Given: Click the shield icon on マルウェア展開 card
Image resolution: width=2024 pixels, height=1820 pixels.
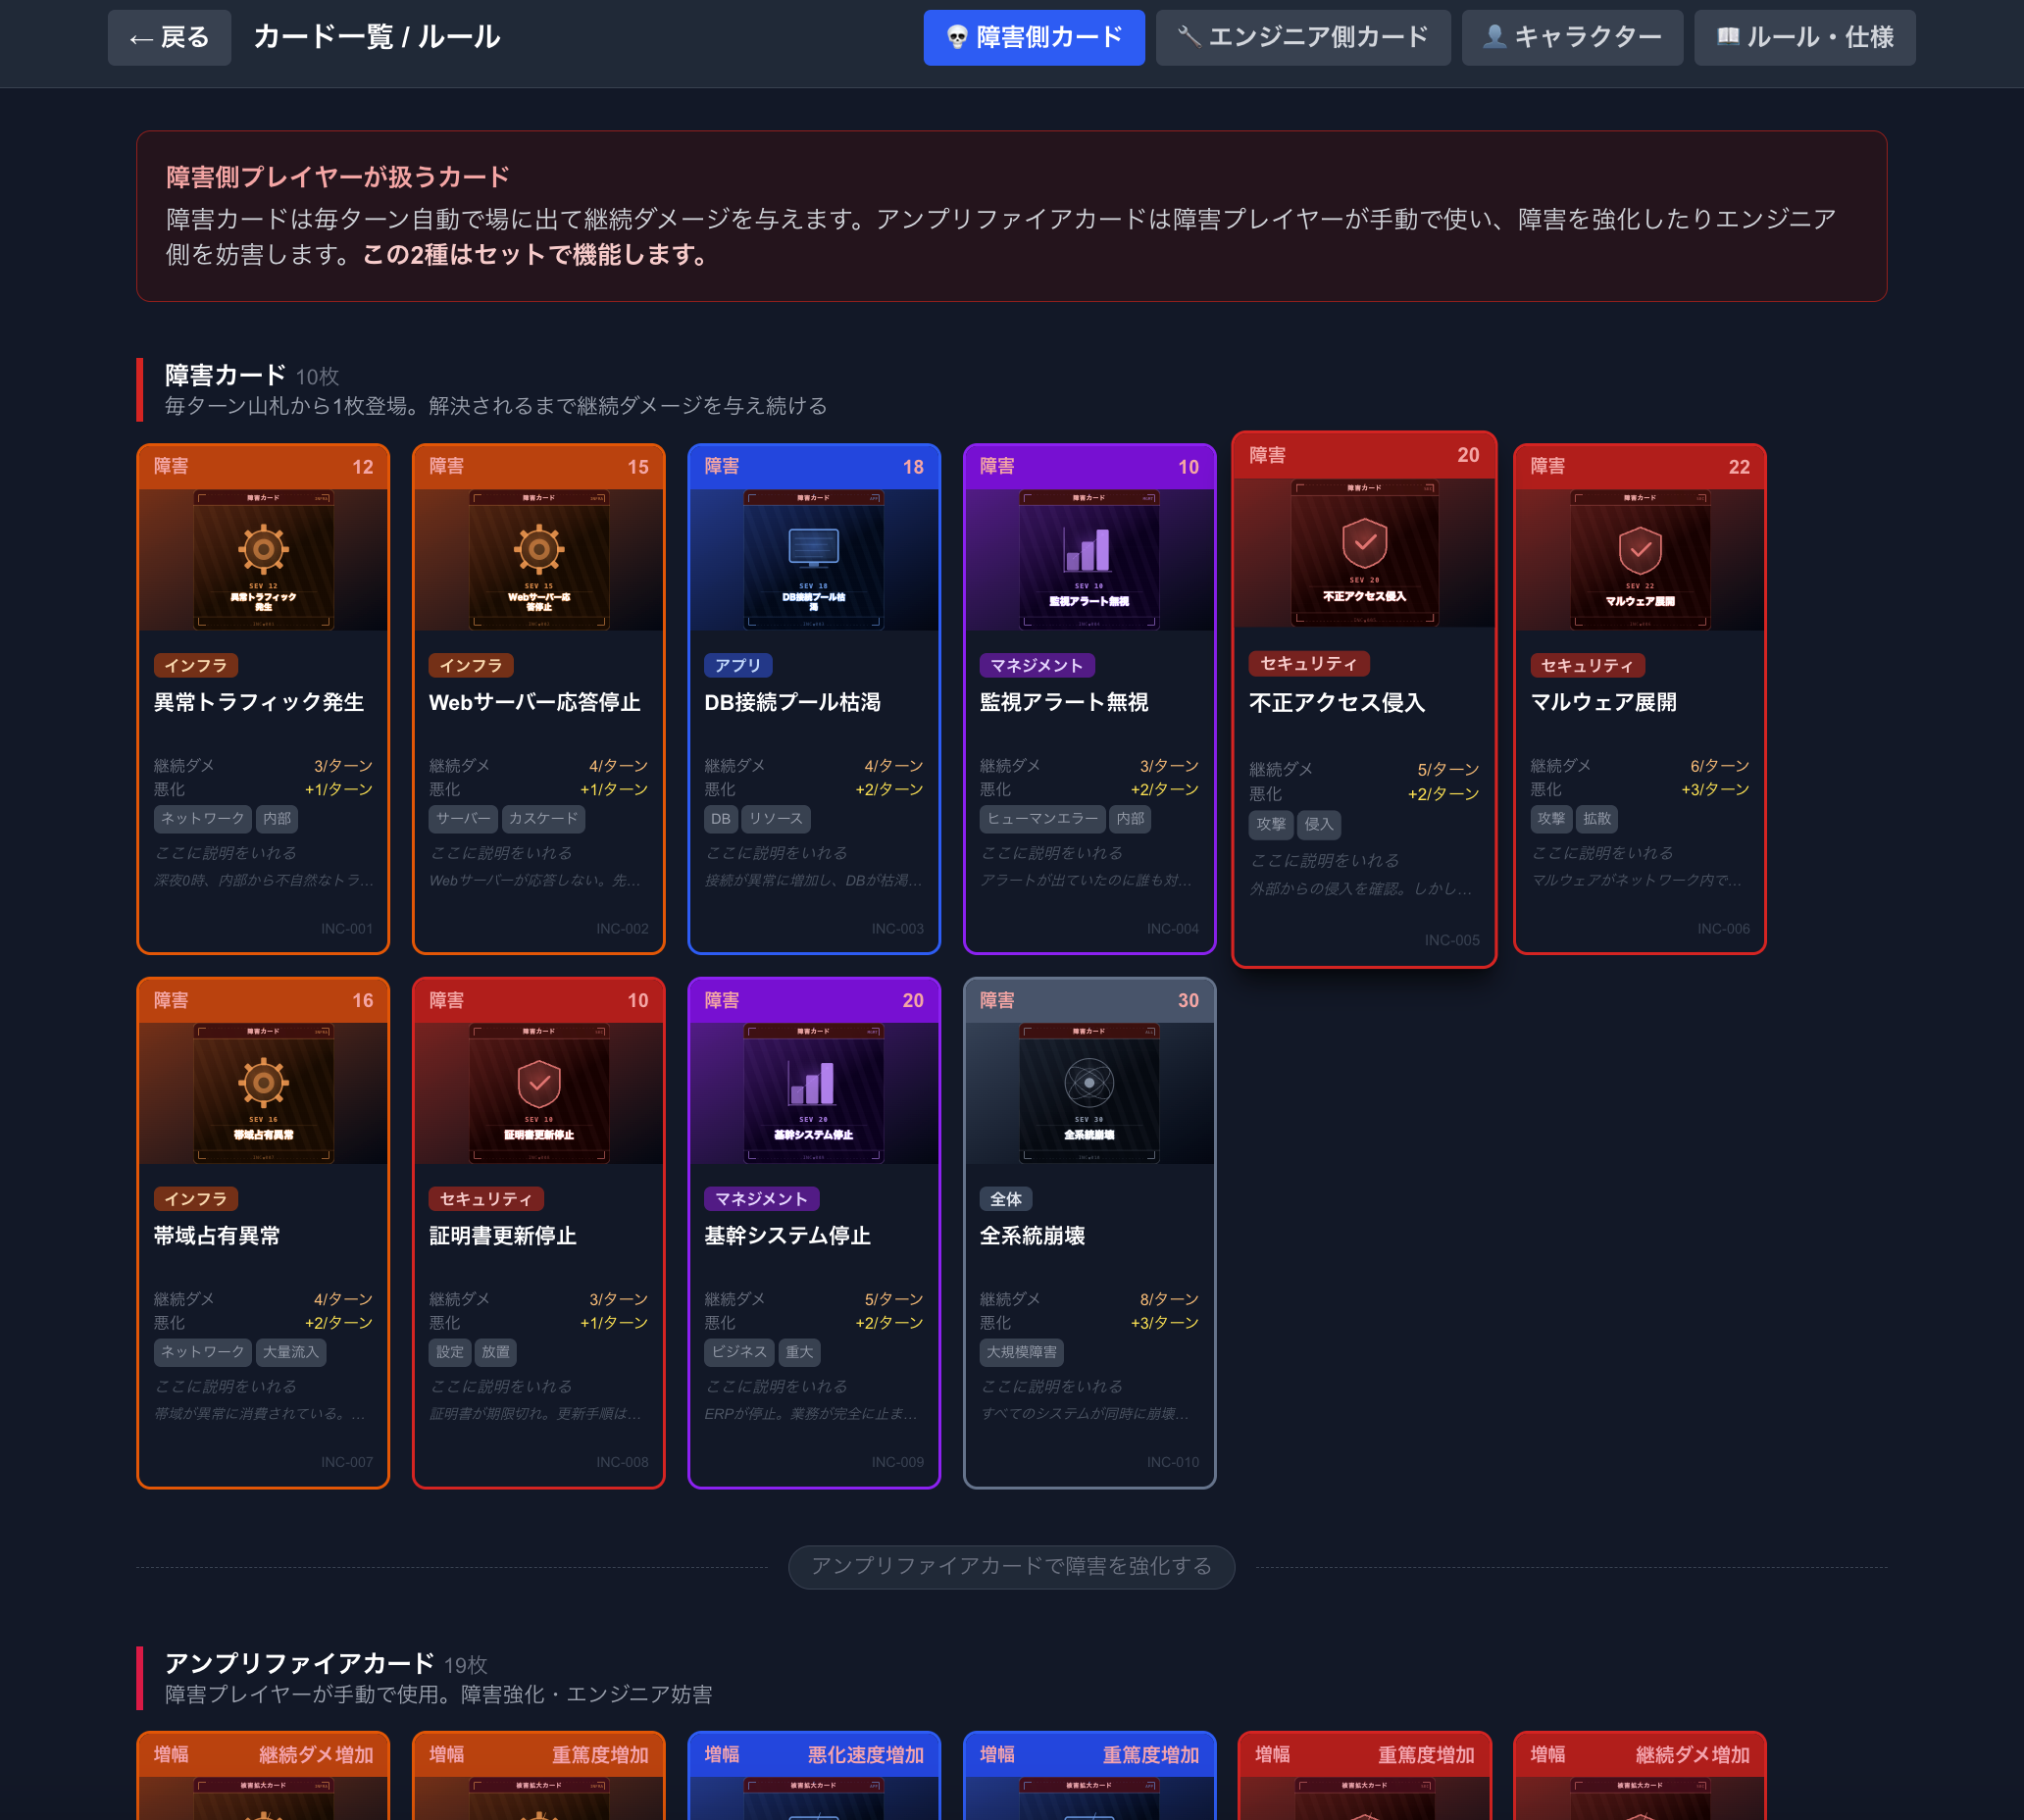Looking at the screenshot, I should point(1640,550).
